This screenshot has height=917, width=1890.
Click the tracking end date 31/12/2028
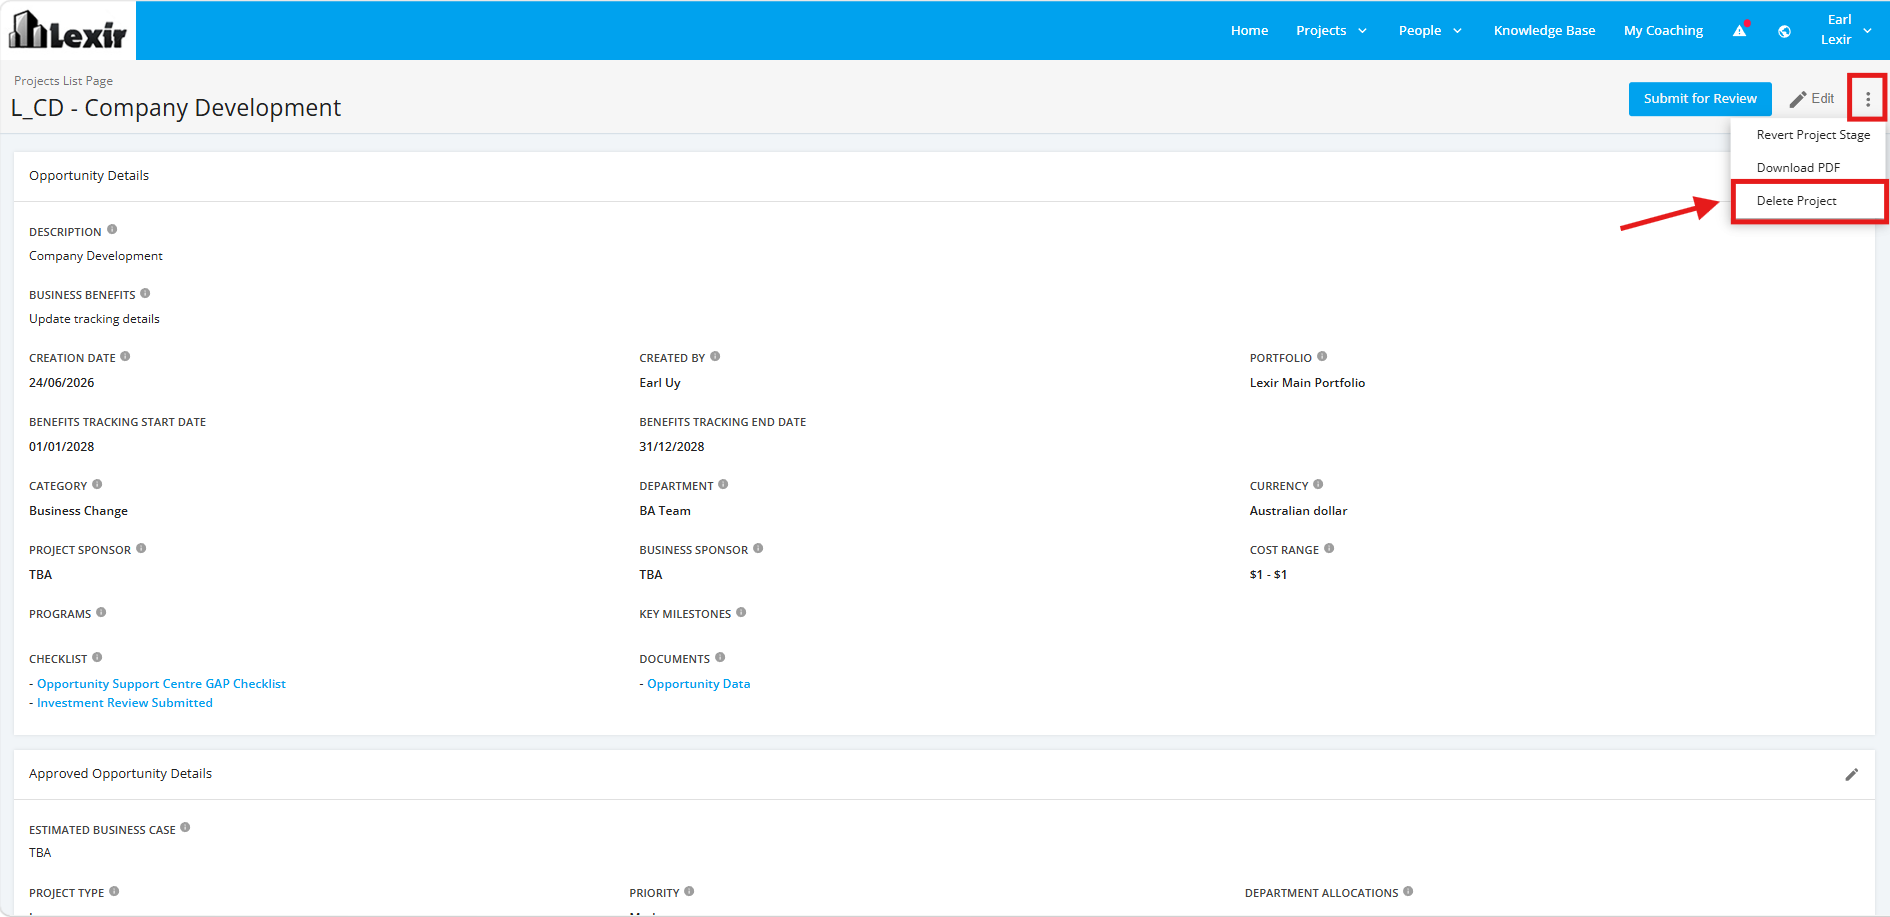(x=672, y=447)
